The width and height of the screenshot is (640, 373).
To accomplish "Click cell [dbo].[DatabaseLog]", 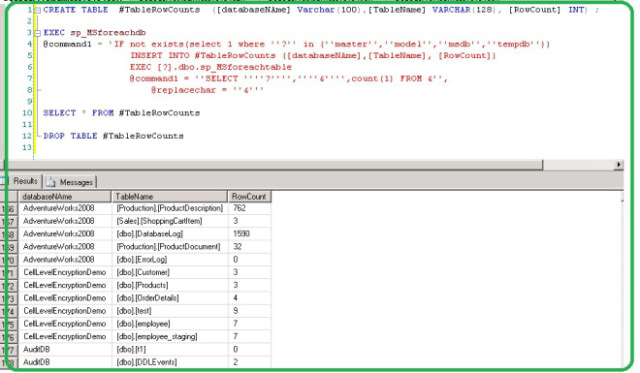I will (169, 234).
